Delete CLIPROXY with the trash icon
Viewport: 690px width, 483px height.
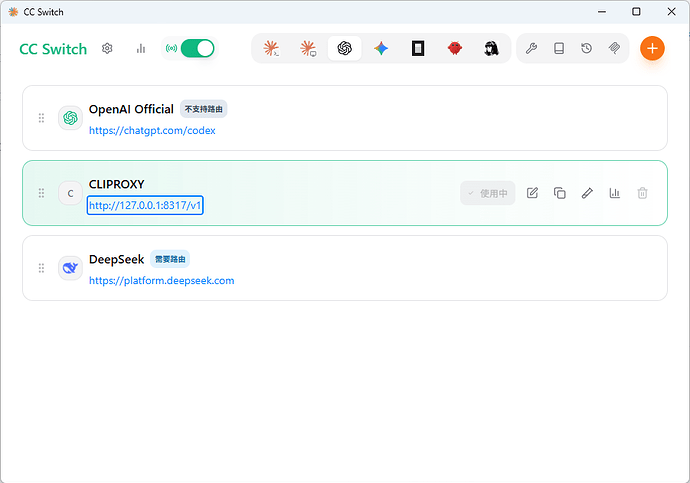pyautogui.click(x=642, y=193)
